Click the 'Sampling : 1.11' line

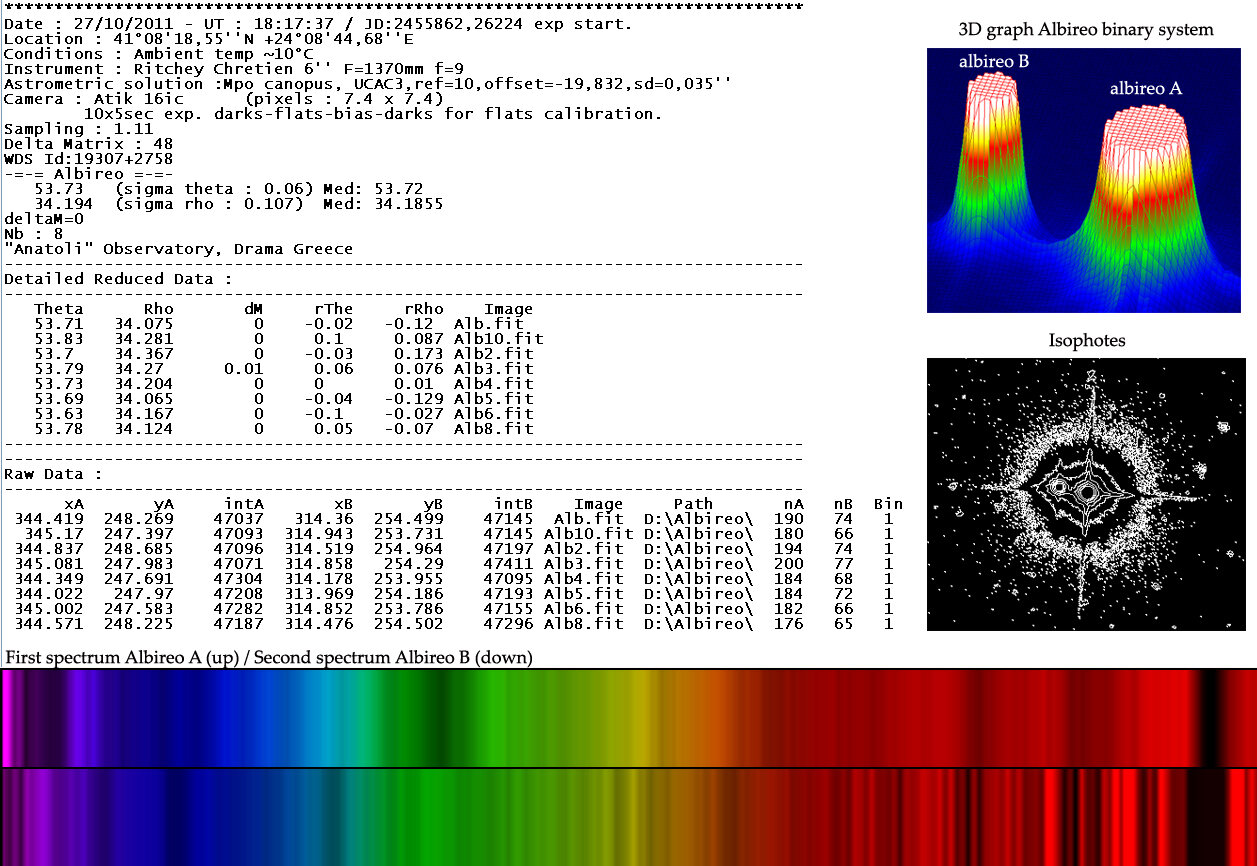79,129
